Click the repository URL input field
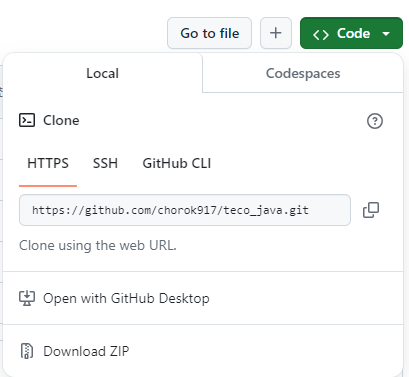The image size is (409, 377). 185,210
